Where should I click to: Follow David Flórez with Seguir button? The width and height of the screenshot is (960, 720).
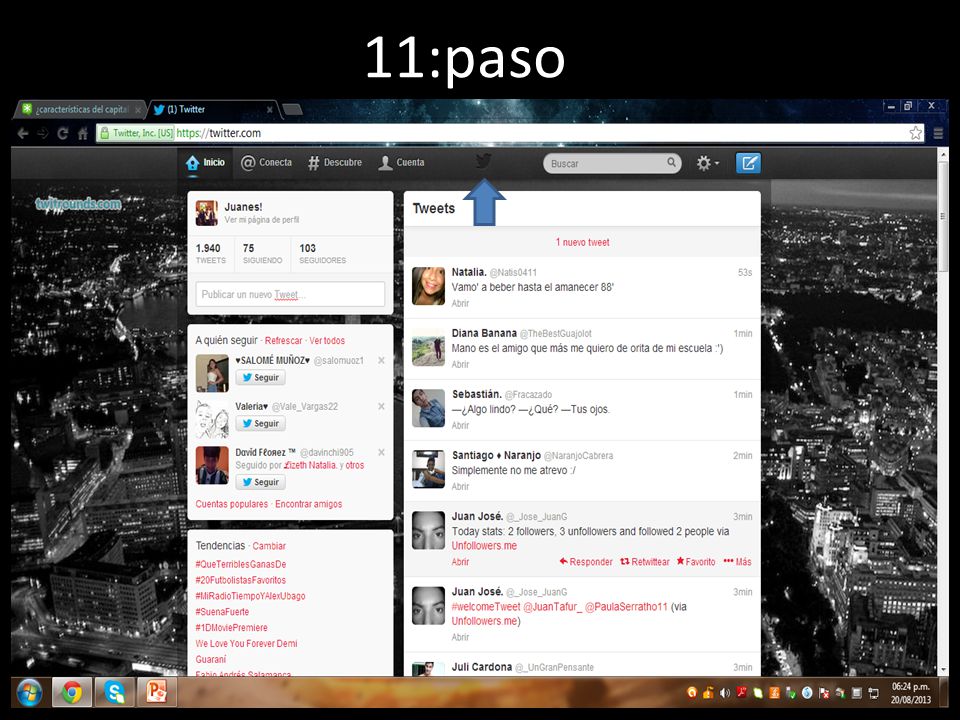tap(260, 482)
